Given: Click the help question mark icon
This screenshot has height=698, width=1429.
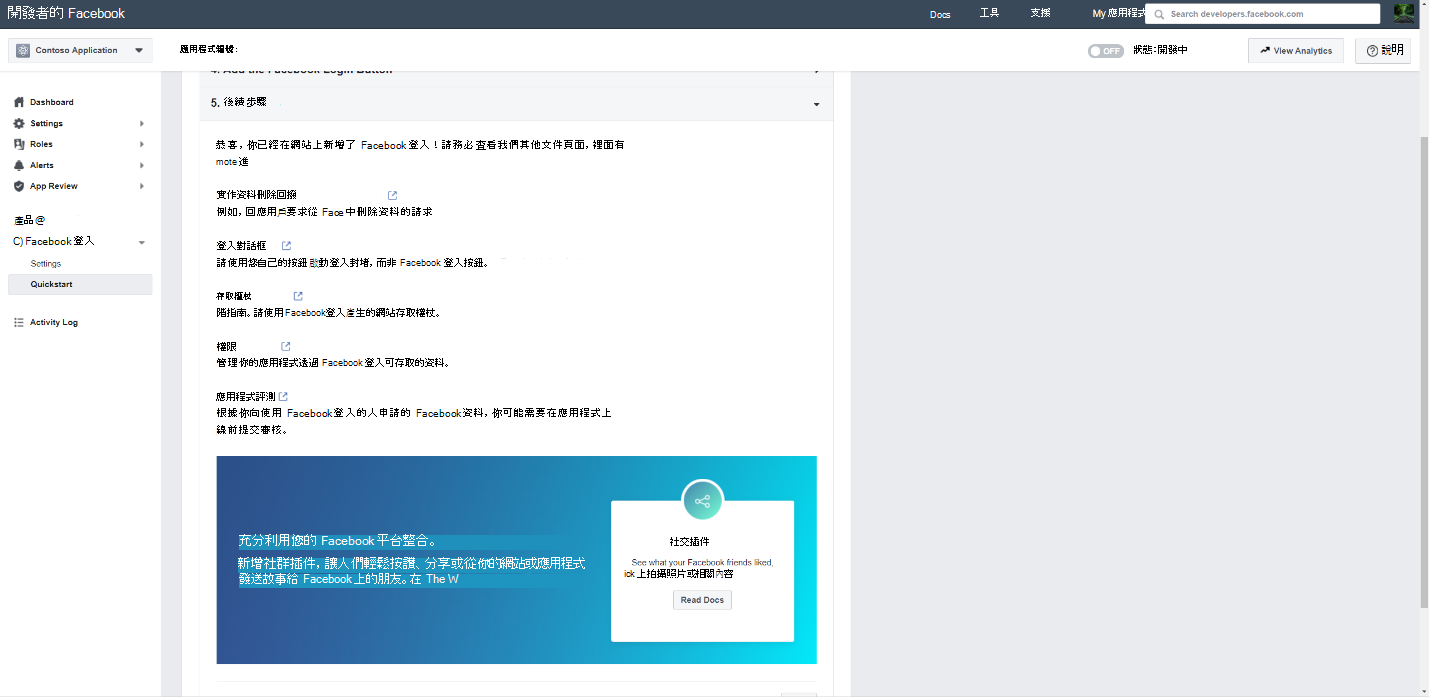Looking at the screenshot, I should coord(1373,50).
